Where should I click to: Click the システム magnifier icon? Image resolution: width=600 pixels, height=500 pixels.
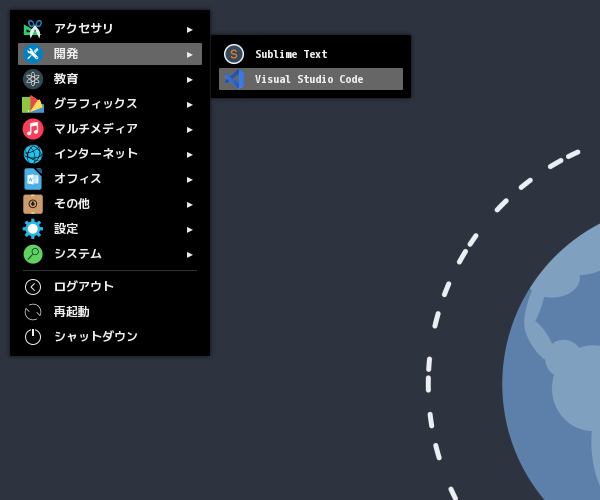click(x=33, y=254)
